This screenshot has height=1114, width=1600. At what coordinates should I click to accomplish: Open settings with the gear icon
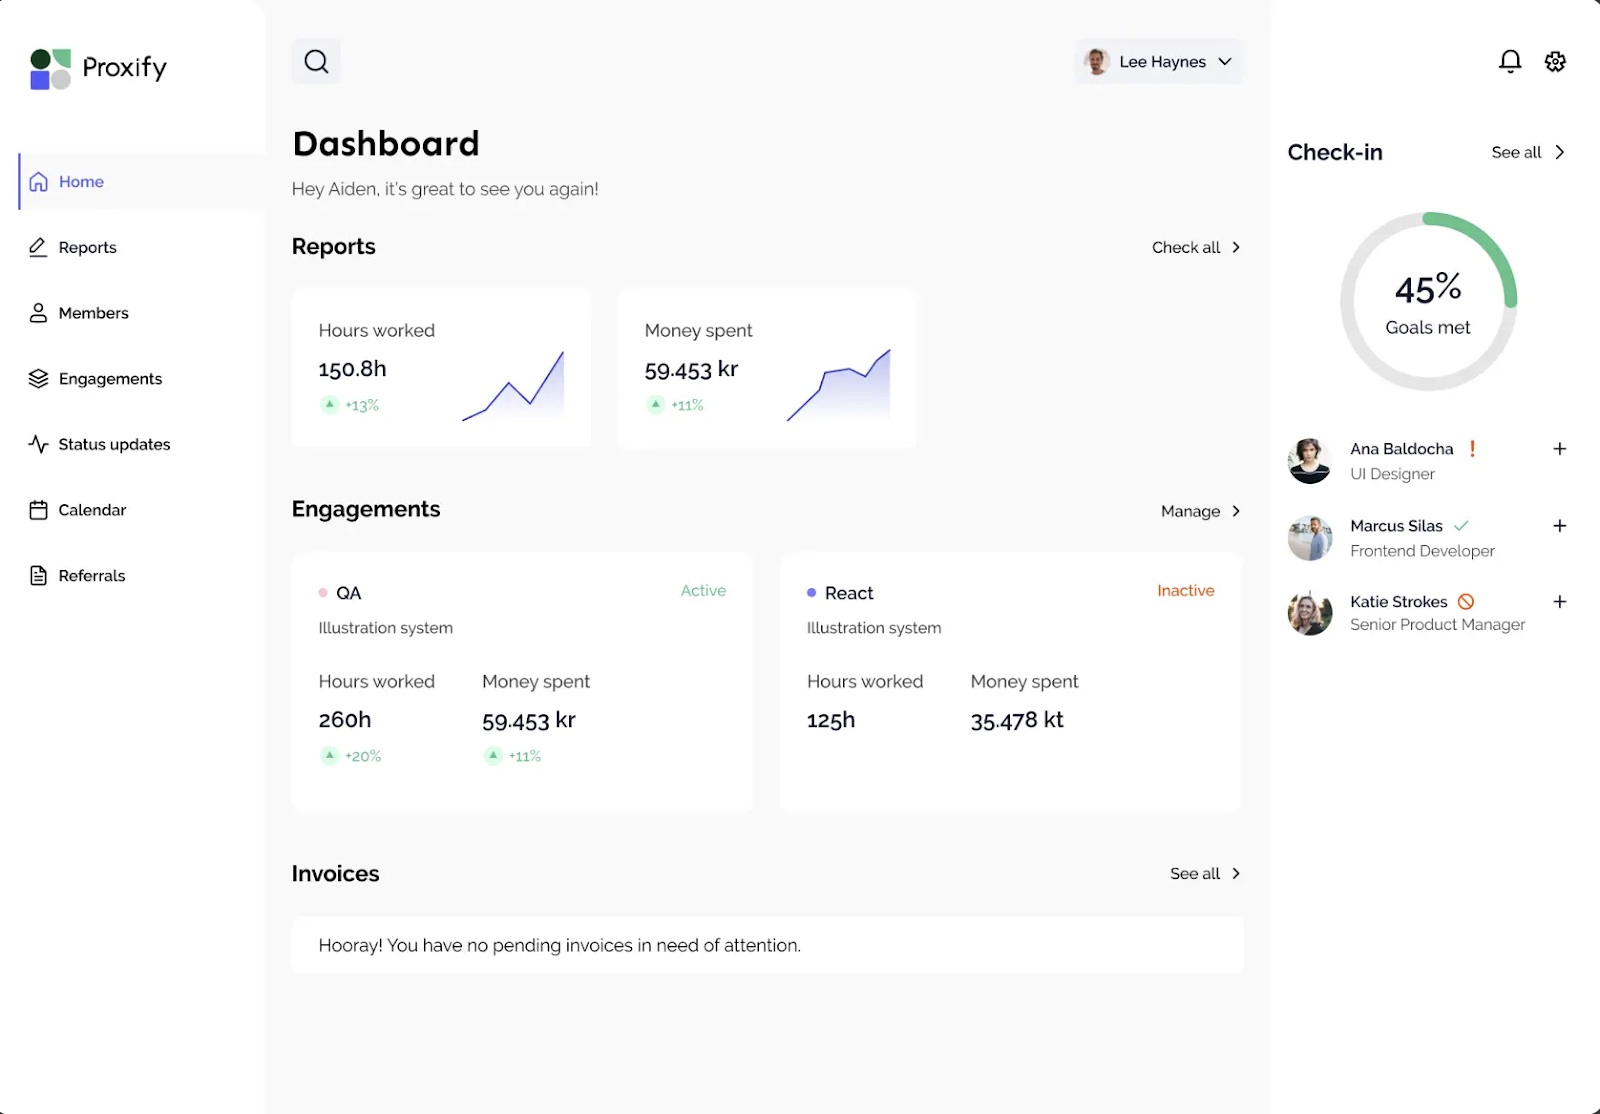pyautogui.click(x=1555, y=61)
